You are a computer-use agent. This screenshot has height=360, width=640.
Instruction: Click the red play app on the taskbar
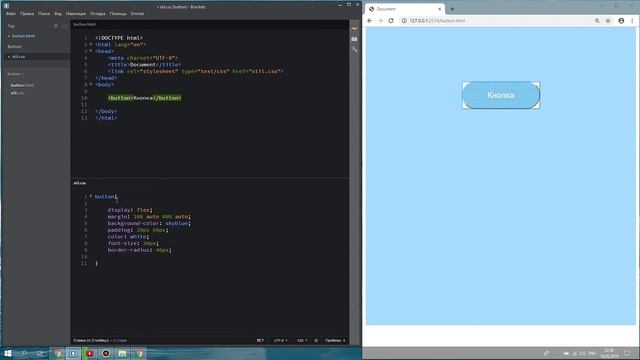(x=90, y=353)
